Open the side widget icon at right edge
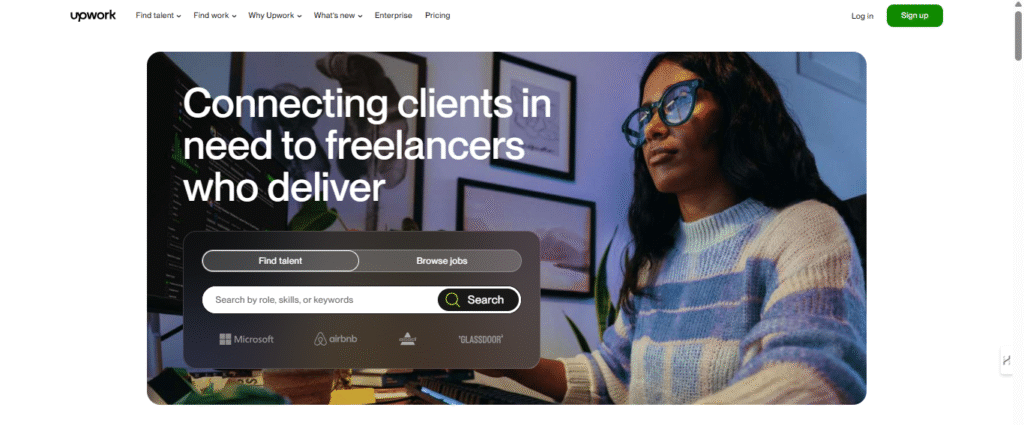This screenshot has height=425, width=1024. pyautogui.click(x=1006, y=360)
